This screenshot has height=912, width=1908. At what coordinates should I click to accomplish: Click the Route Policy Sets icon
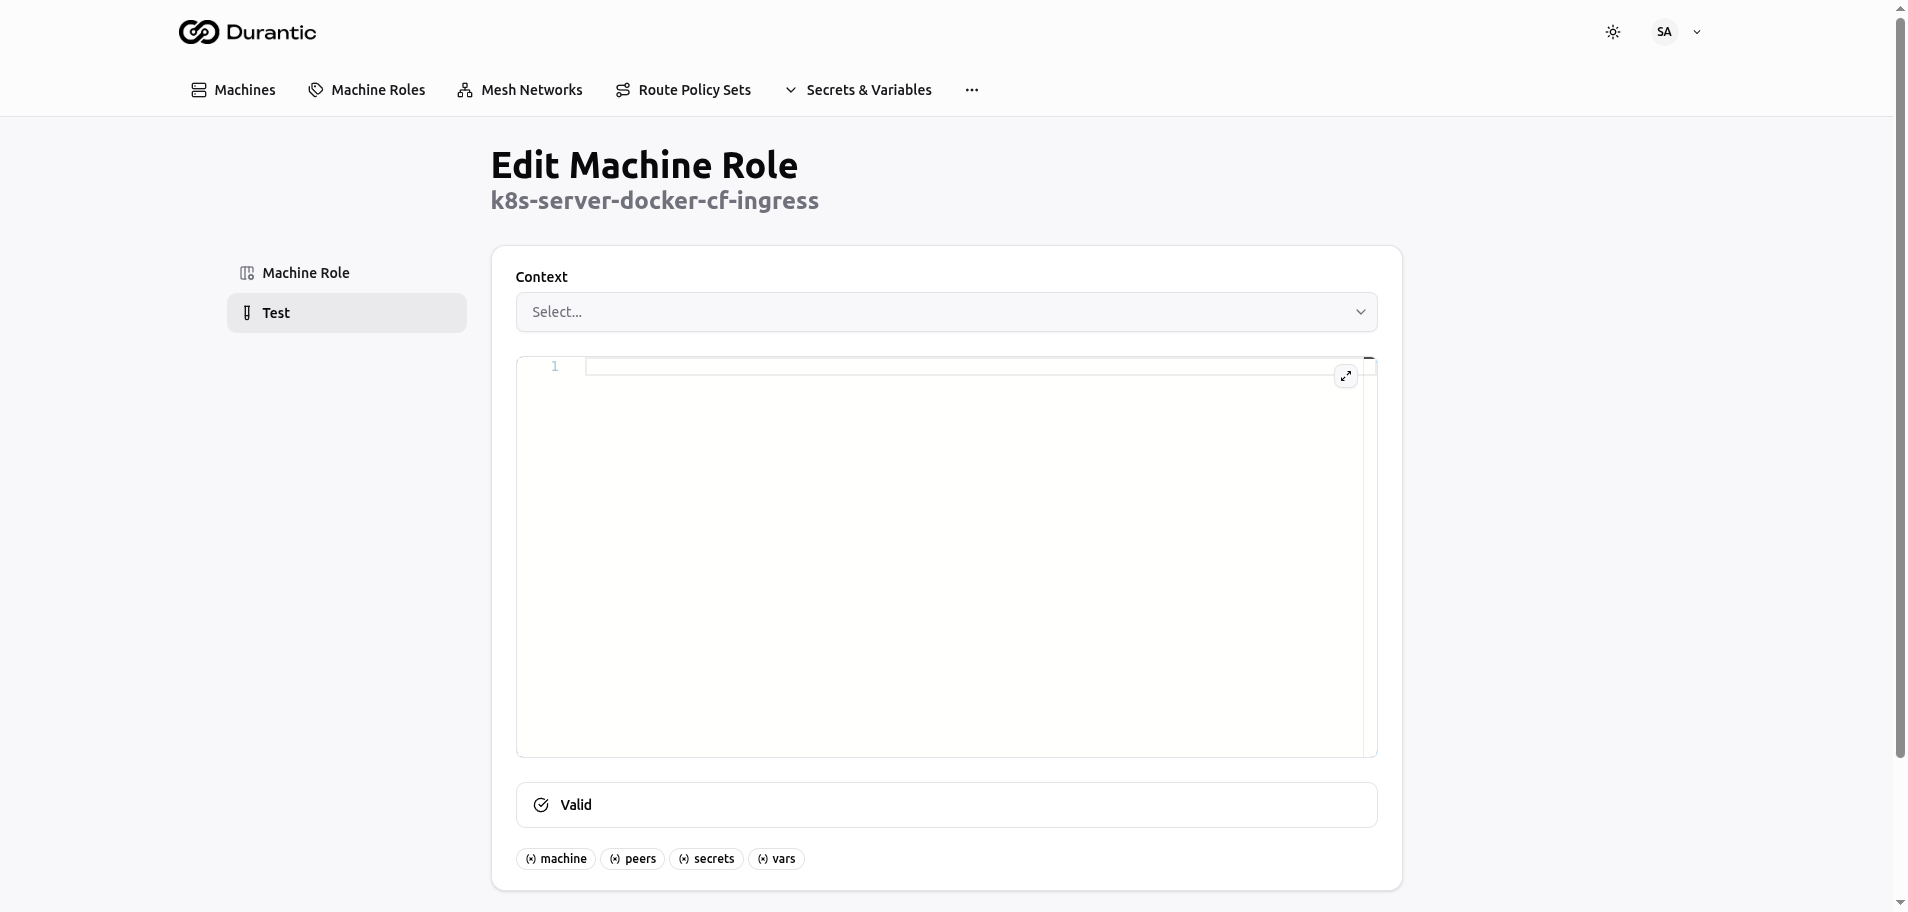623,90
